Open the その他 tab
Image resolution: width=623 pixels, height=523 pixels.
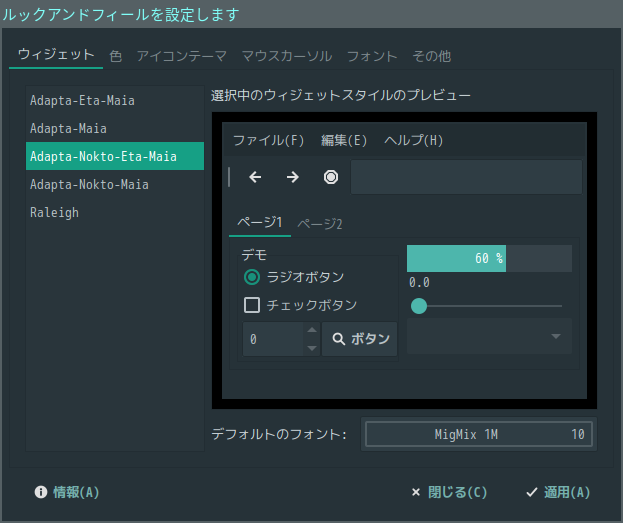(432, 56)
